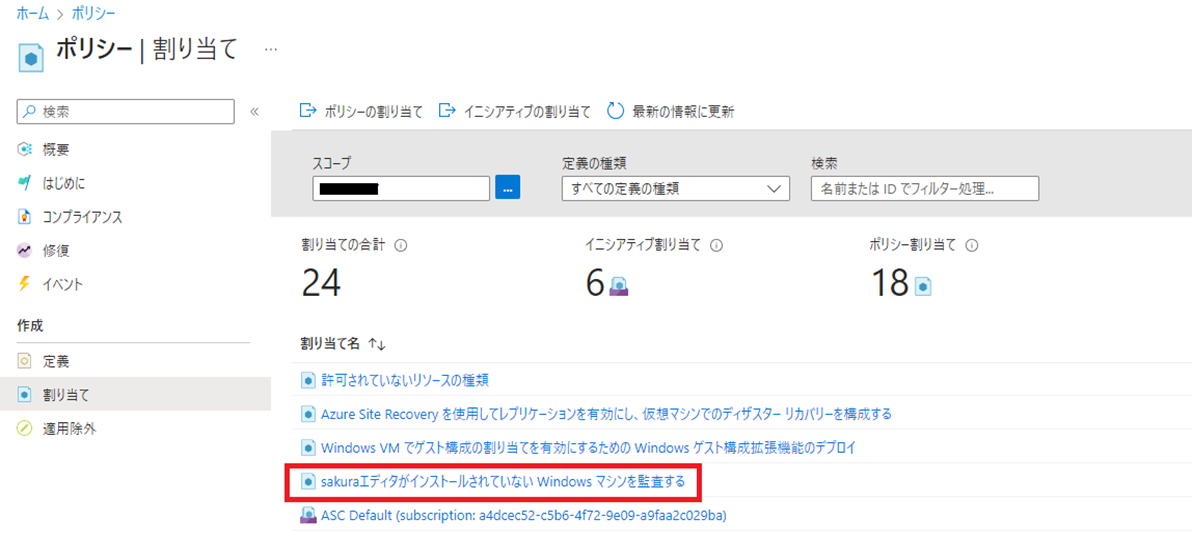Screen dimensions: 1192x538
Task: Open Windows VM ゲスト構成 assignment link
Action: tap(588, 447)
